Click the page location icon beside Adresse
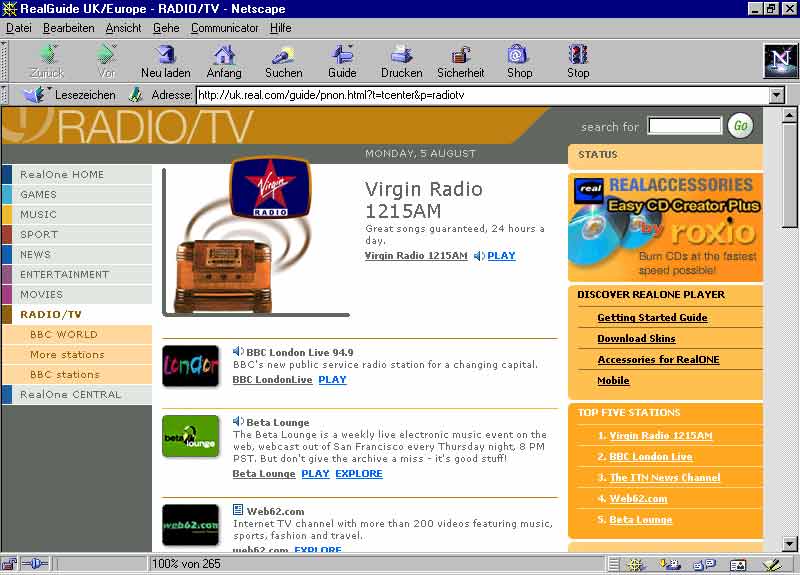Viewport: 800px width, 575px height. 135,95
